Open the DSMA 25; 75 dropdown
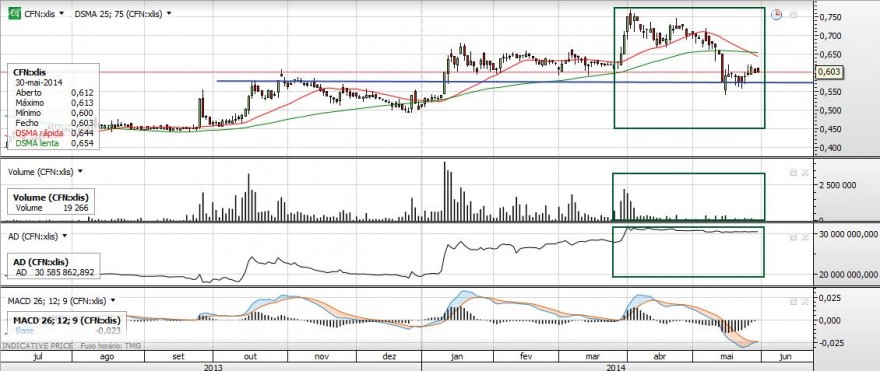Viewport: 880px width, 371px height. tap(169, 13)
